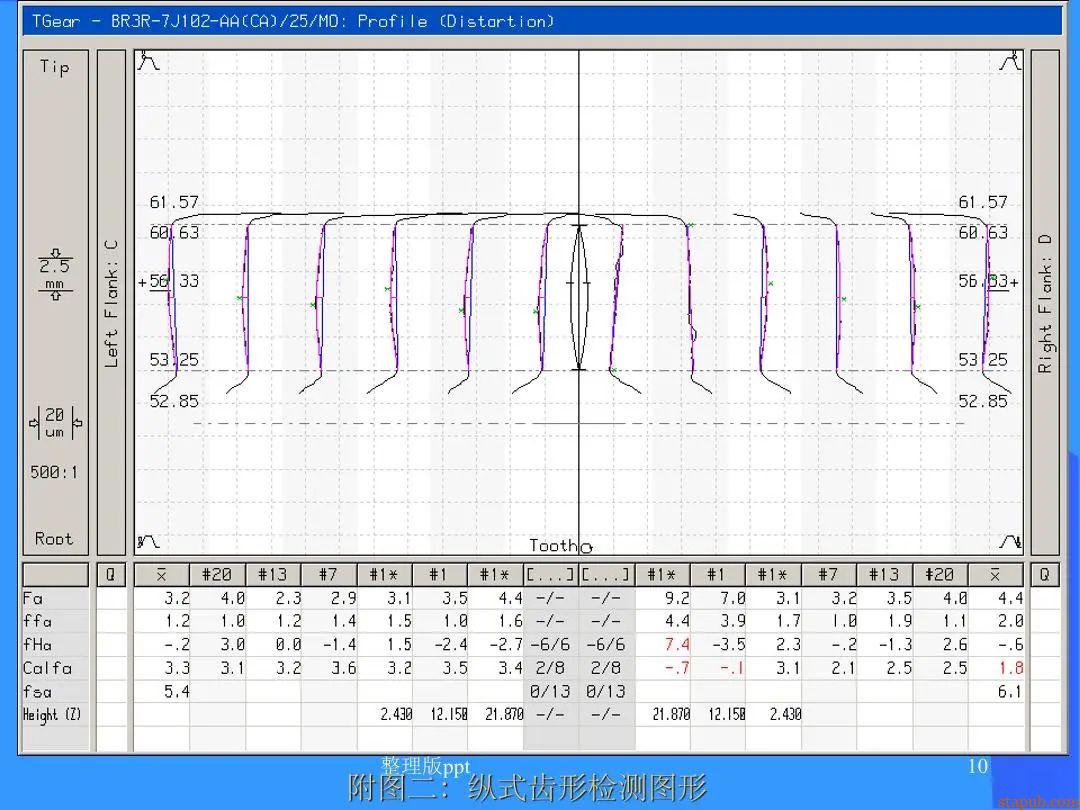Select the rightmost #13 column header
The width and height of the screenshot is (1080, 810).
pos(883,575)
